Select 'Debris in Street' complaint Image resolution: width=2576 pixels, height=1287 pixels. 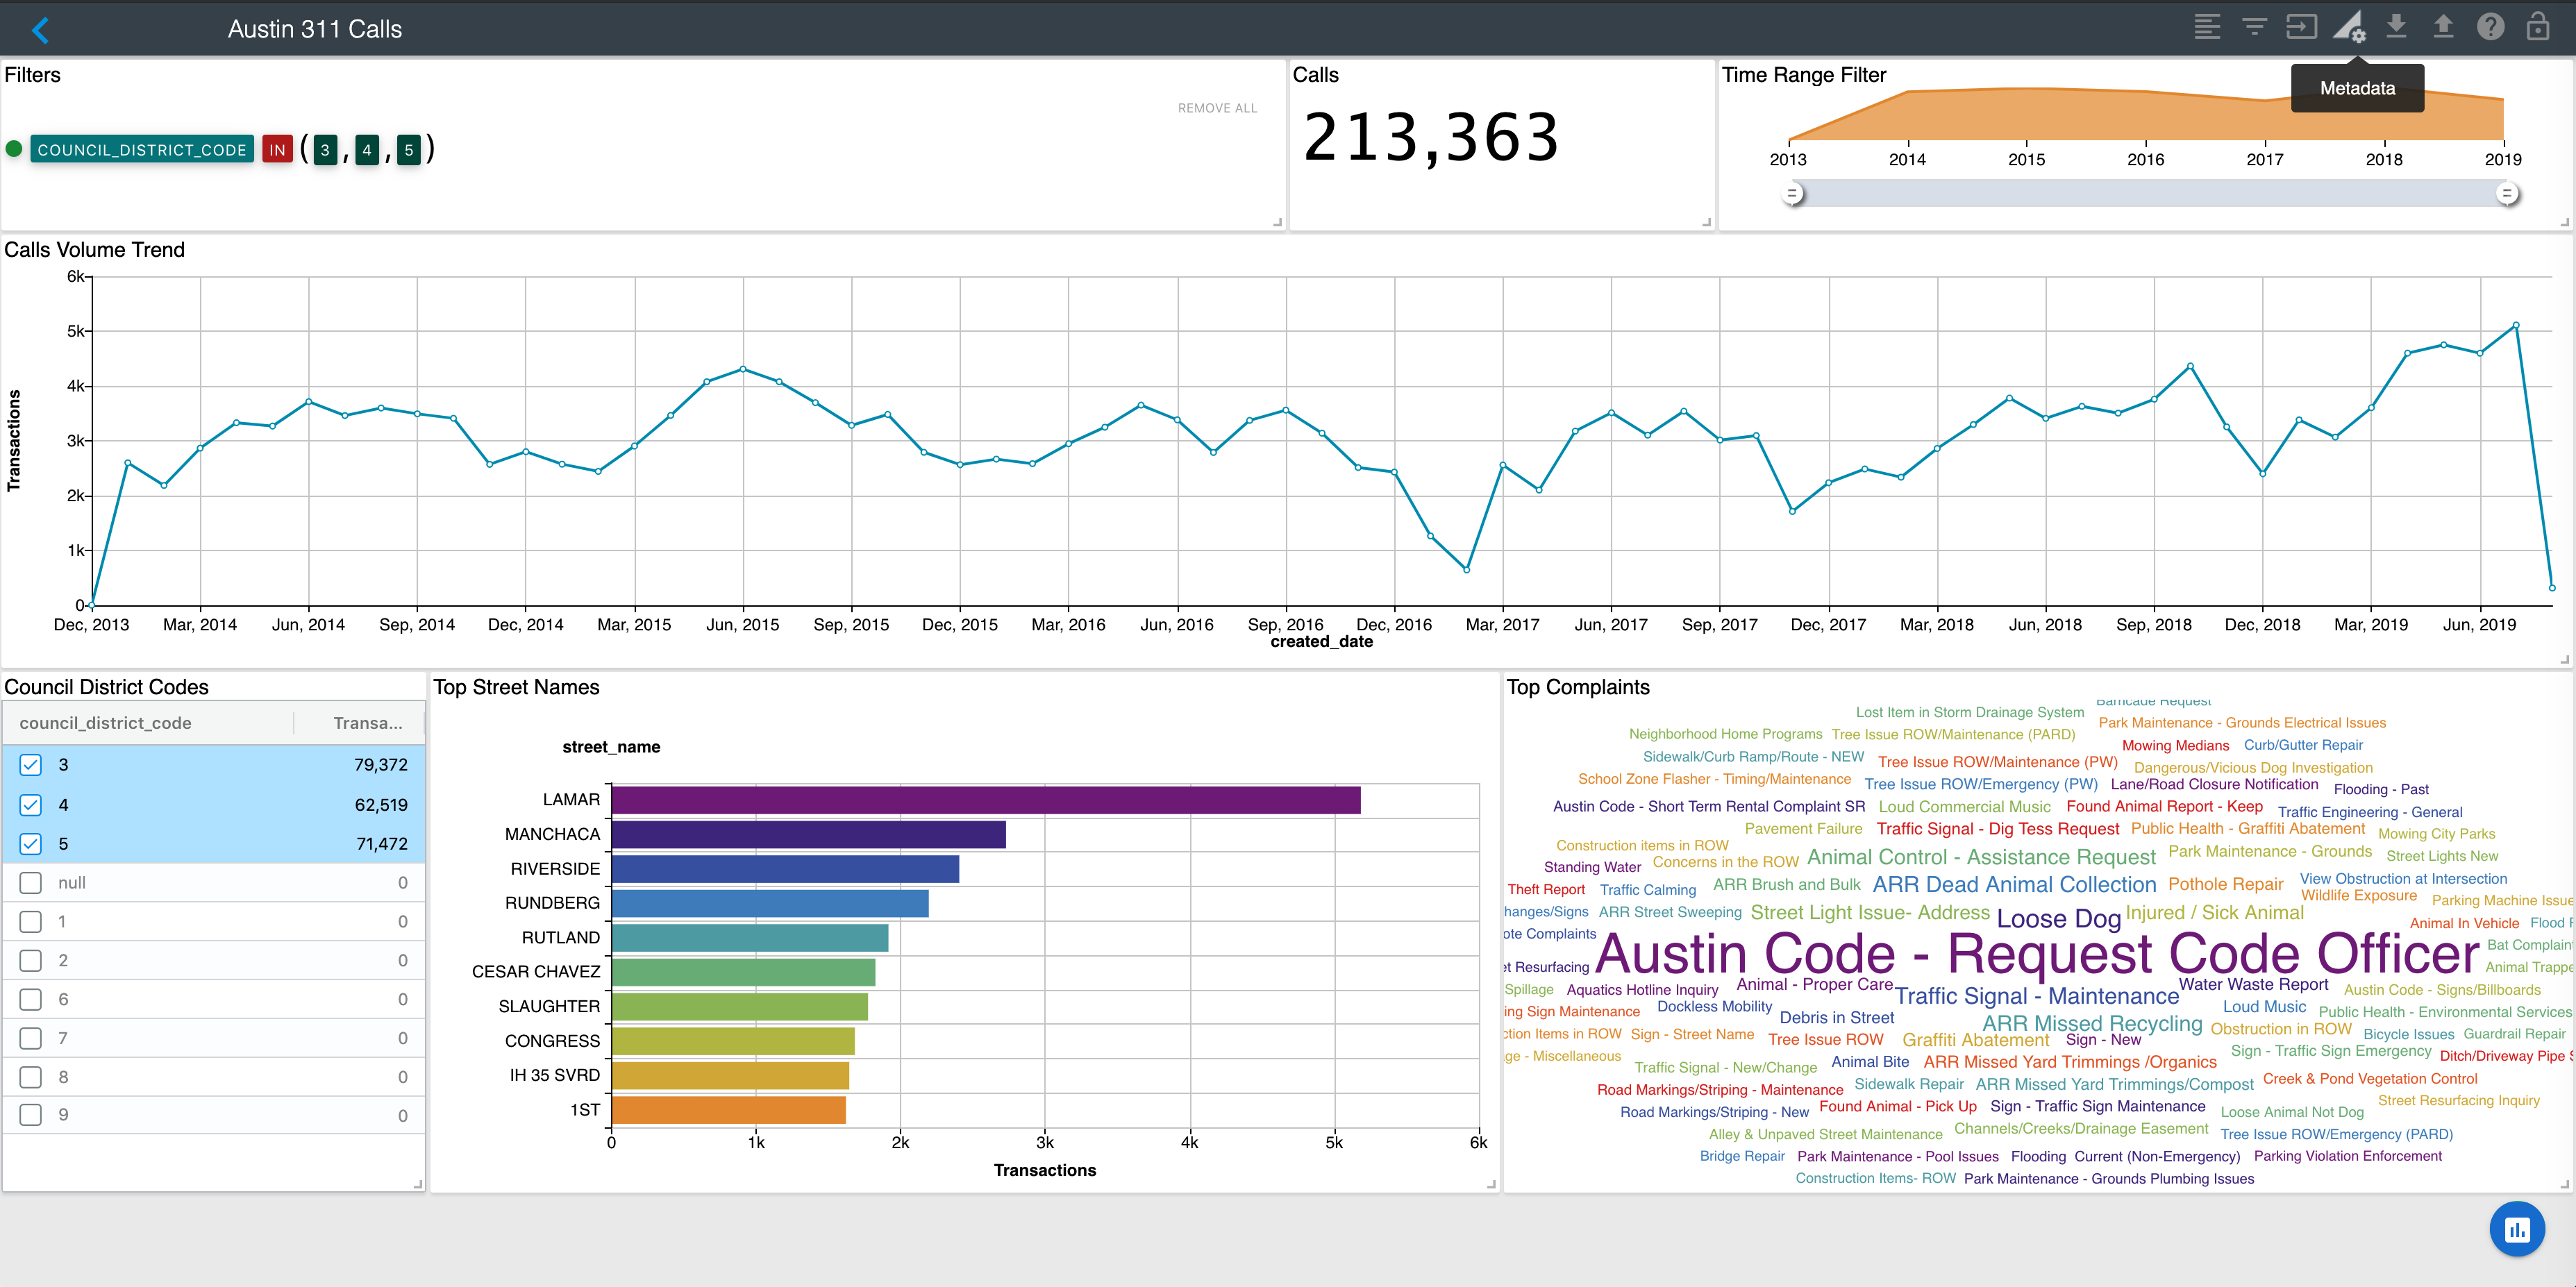(x=1836, y=1017)
